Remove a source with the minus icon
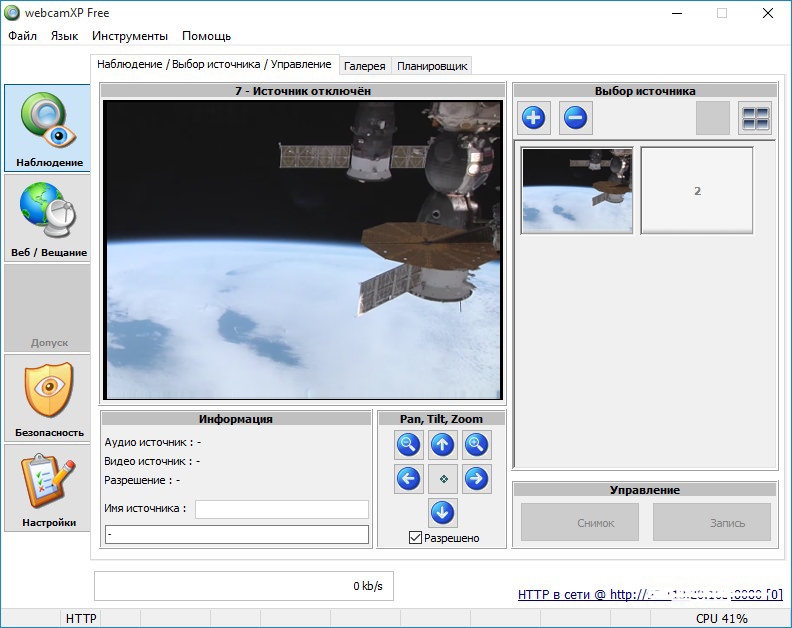 [575, 118]
